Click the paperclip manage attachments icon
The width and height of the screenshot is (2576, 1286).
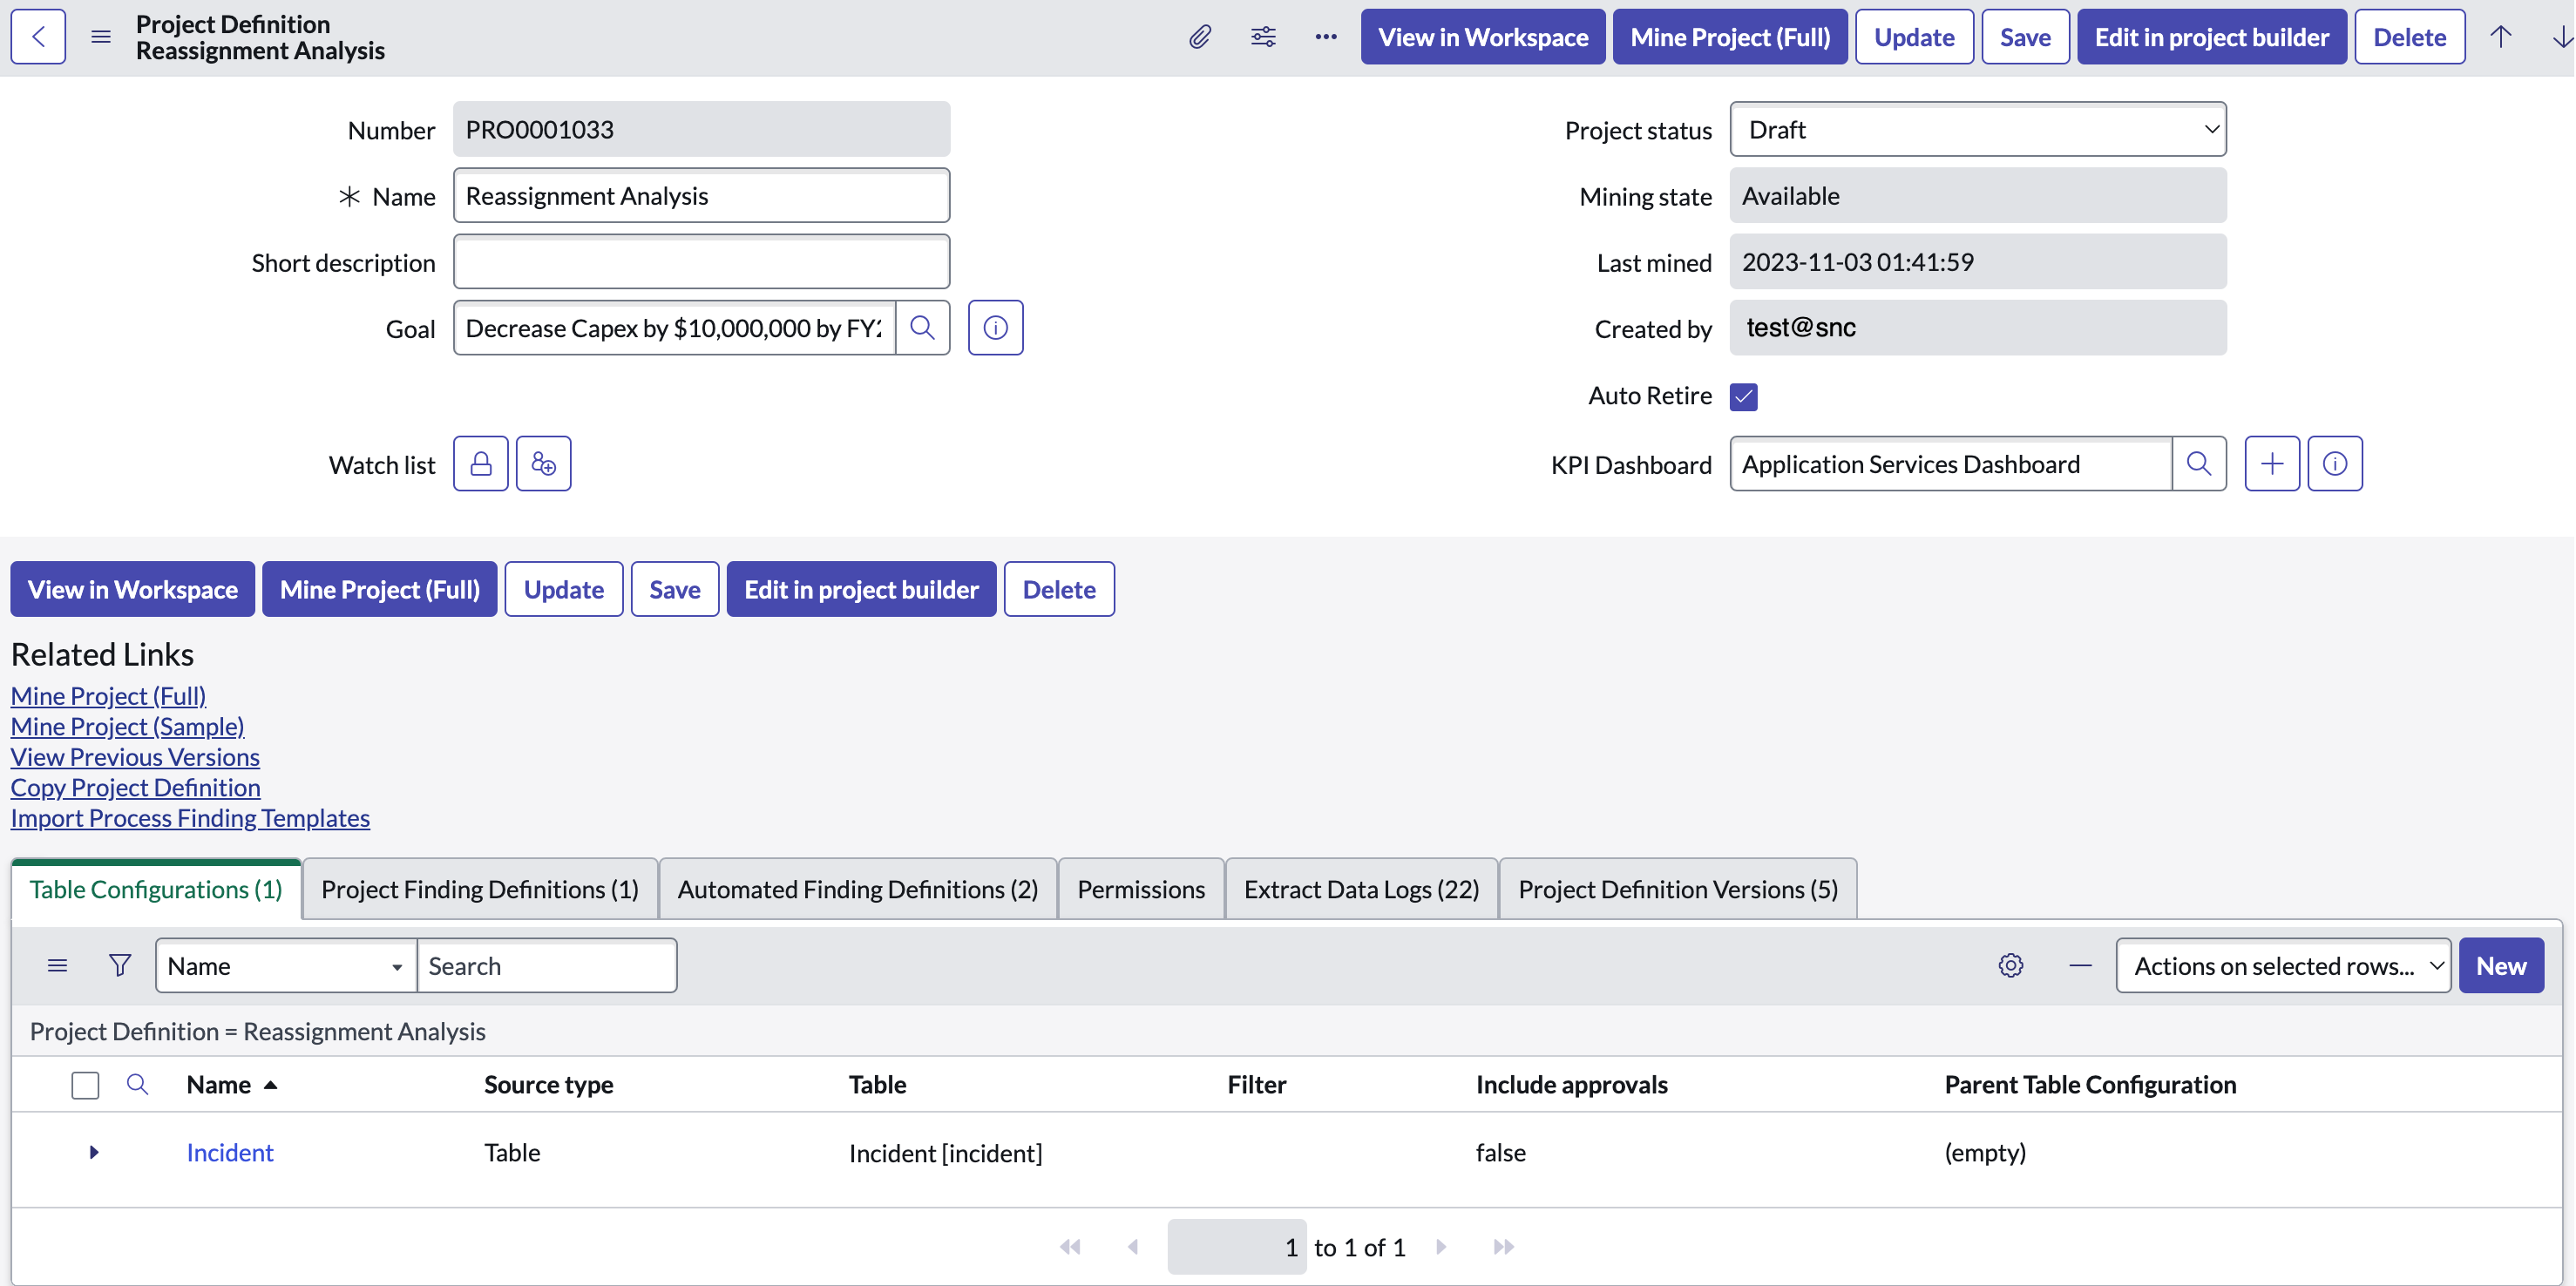point(1200,37)
